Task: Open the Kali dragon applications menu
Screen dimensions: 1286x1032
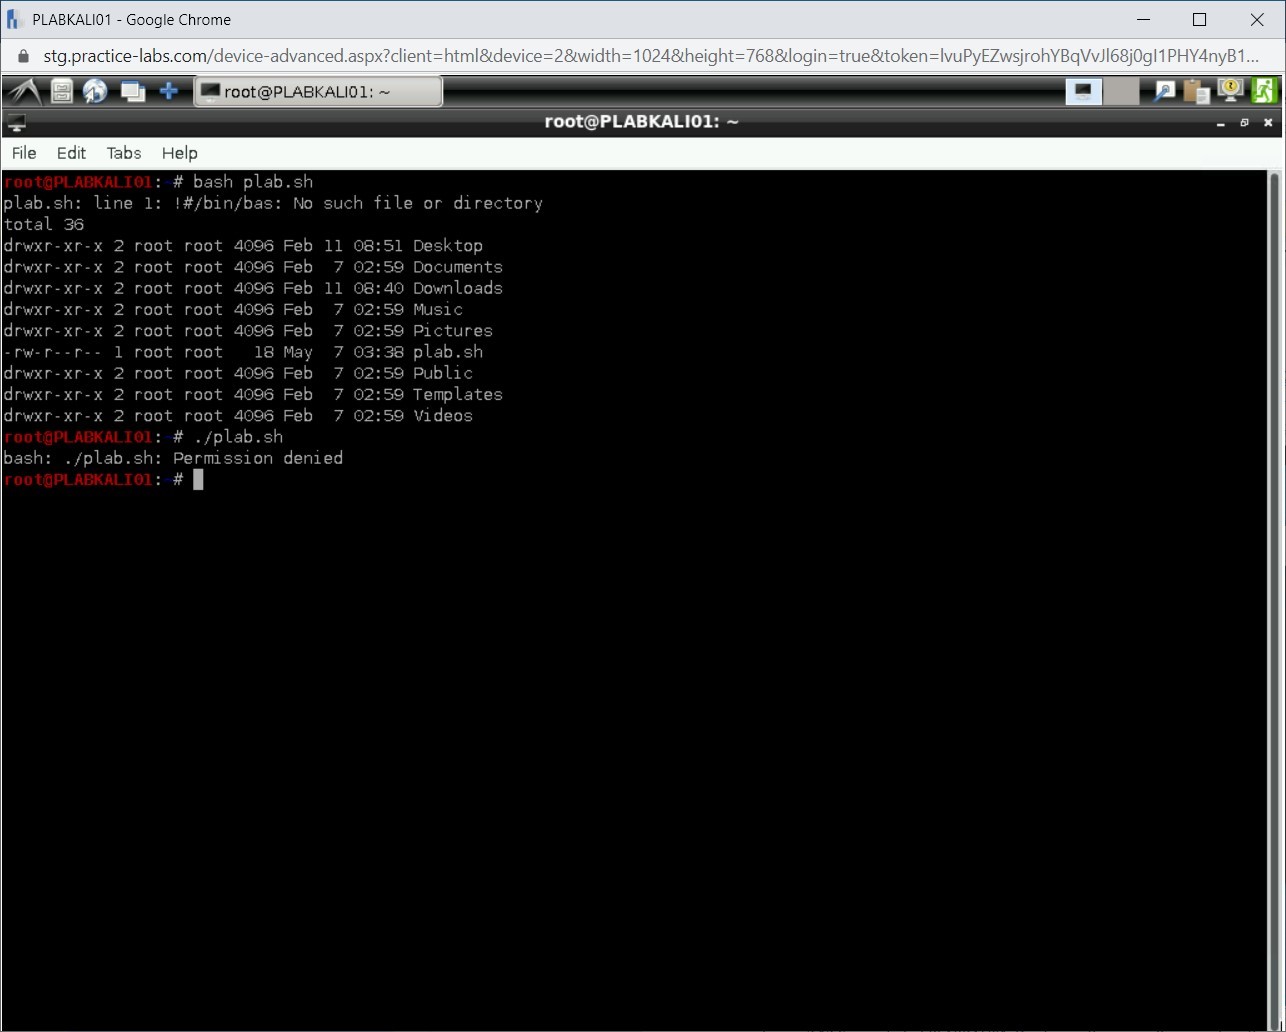Action: (23, 92)
